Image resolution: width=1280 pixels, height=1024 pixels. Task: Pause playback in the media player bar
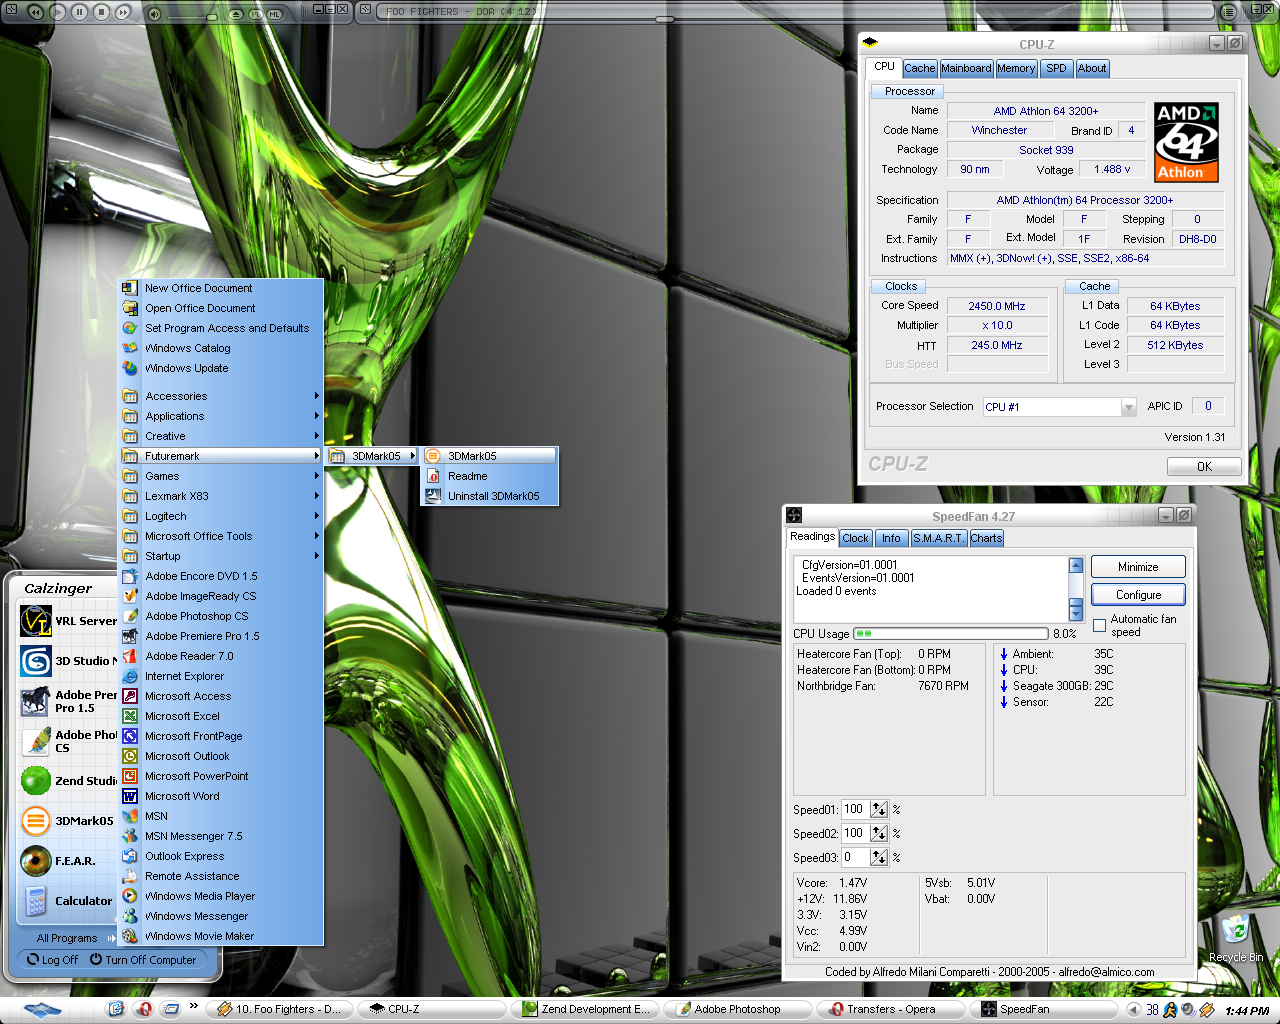point(79,12)
